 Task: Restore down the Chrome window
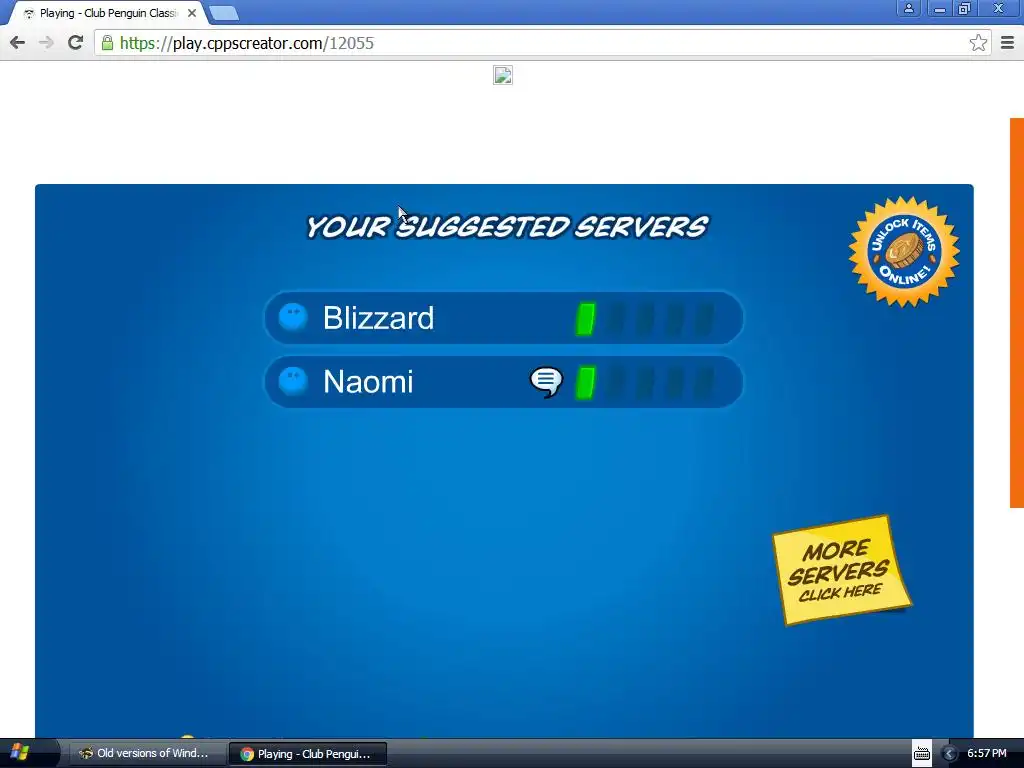coord(965,8)
